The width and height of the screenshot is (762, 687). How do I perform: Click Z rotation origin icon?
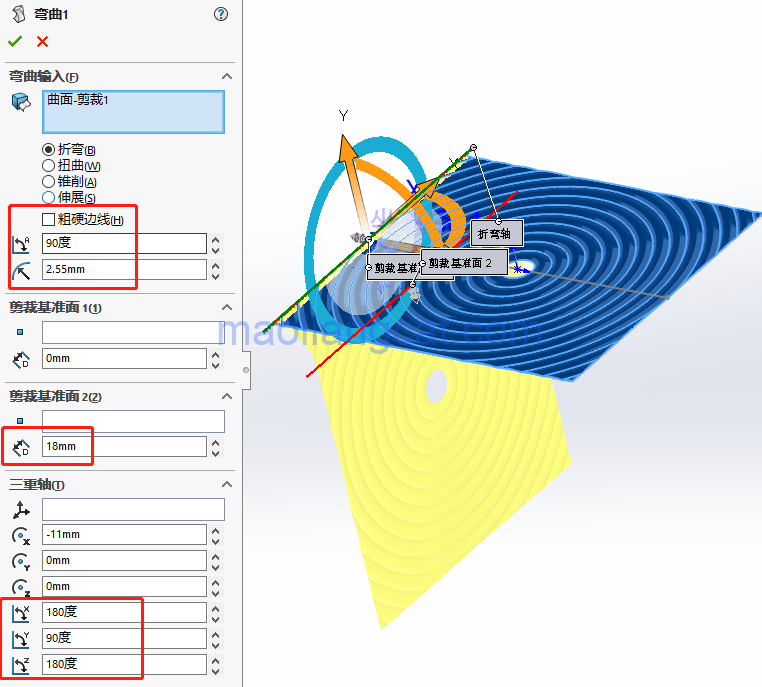(21, 588)
